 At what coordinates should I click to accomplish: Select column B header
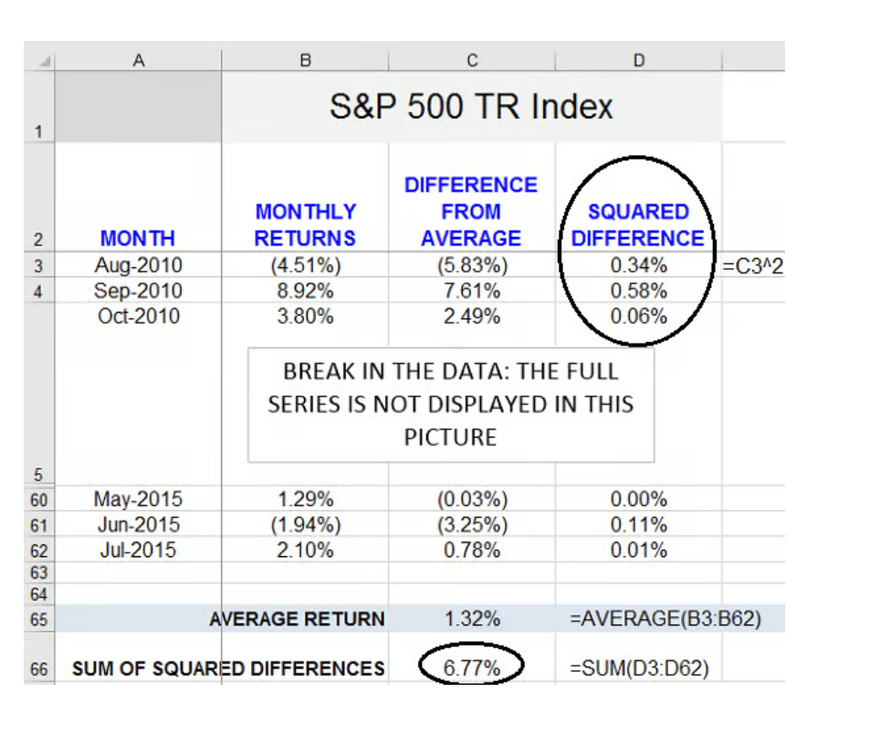tap(305, 61)
